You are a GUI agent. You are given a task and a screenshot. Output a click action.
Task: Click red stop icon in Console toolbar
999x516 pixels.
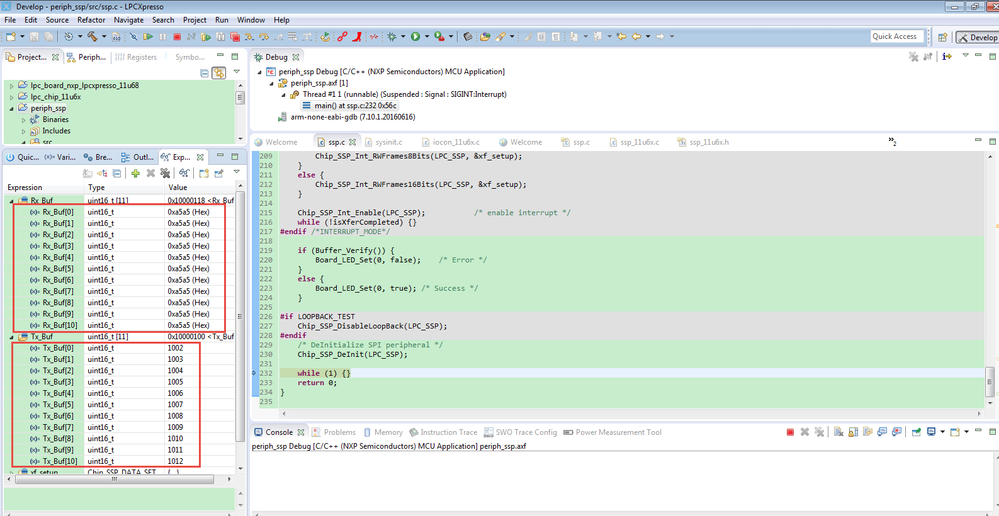pos(790,432)
